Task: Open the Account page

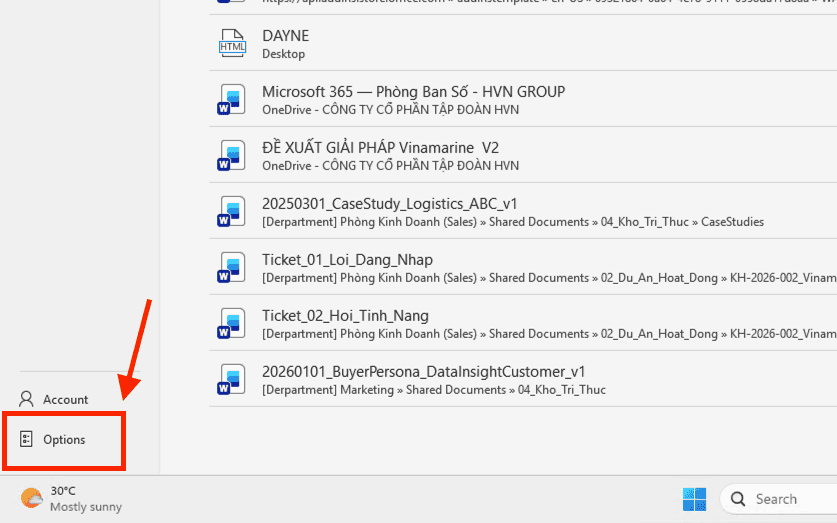Action: pyautogui.click(x=65, y=399)
